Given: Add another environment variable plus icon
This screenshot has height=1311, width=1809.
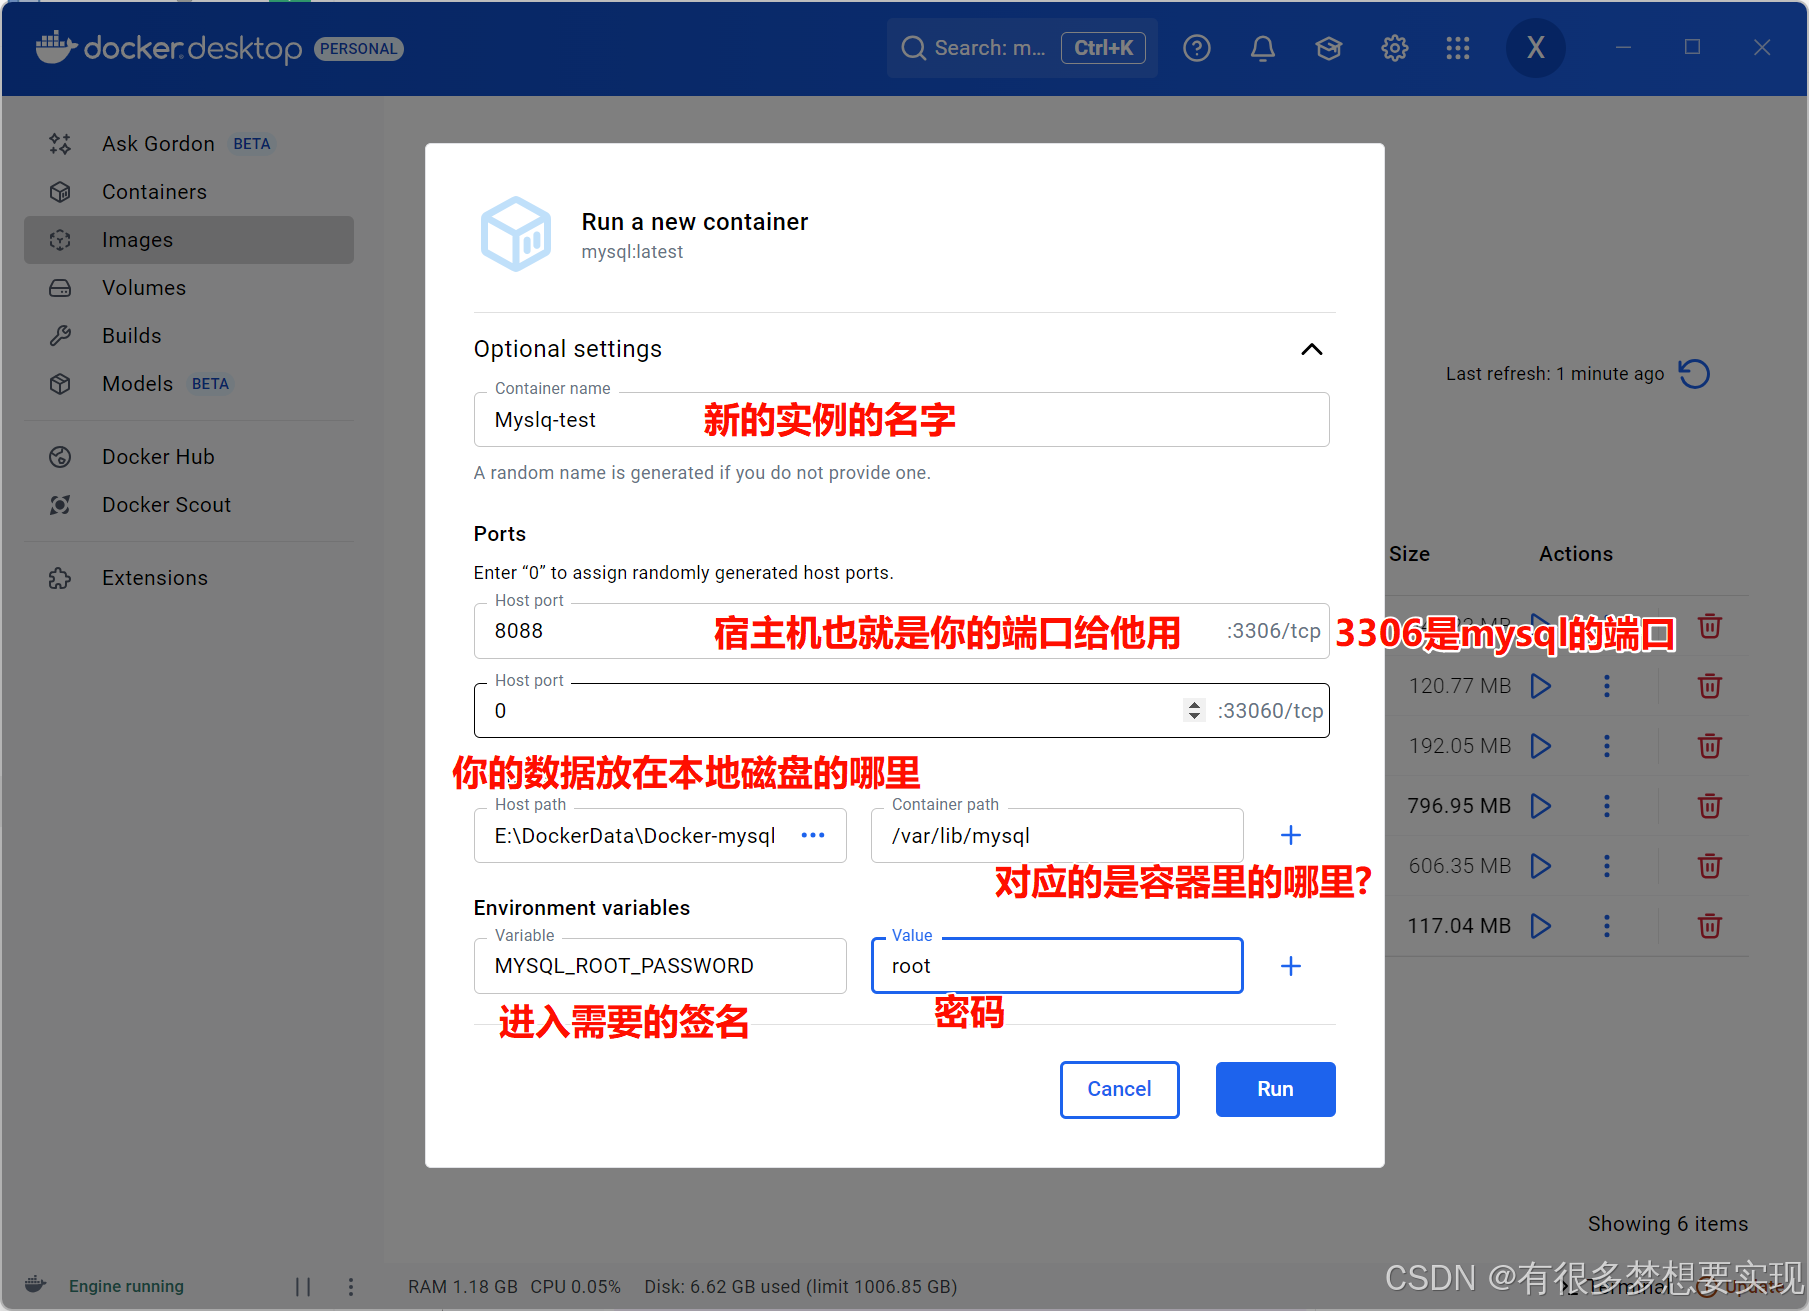Looking at the screenshot, I should [1291, 966].
